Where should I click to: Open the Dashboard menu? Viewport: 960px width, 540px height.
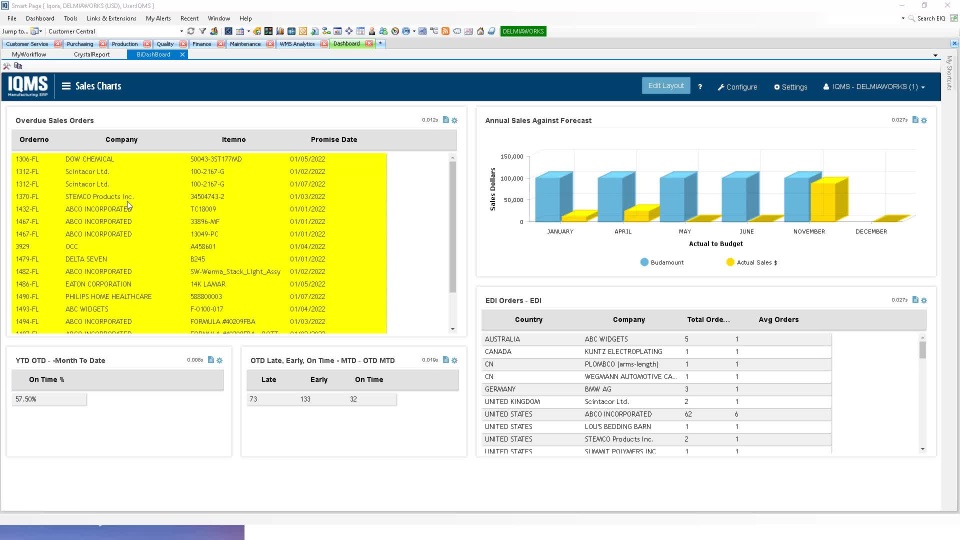click(x=40, y=18)
